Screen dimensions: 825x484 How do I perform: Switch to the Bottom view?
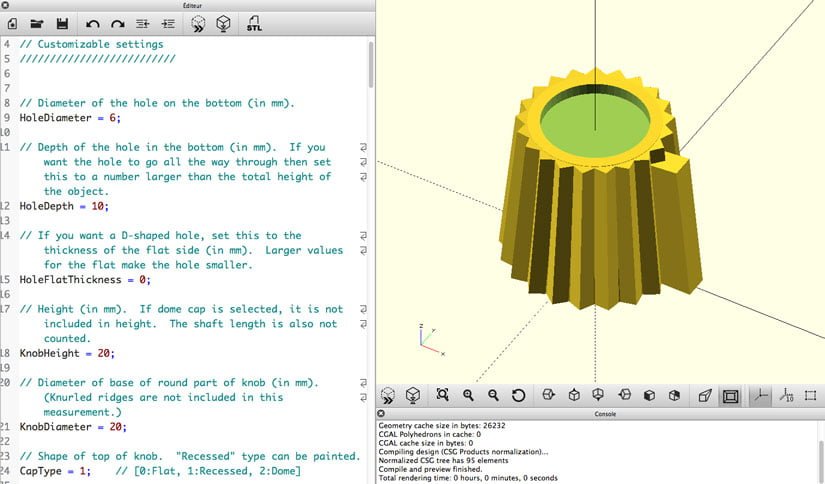click(598, 395)
